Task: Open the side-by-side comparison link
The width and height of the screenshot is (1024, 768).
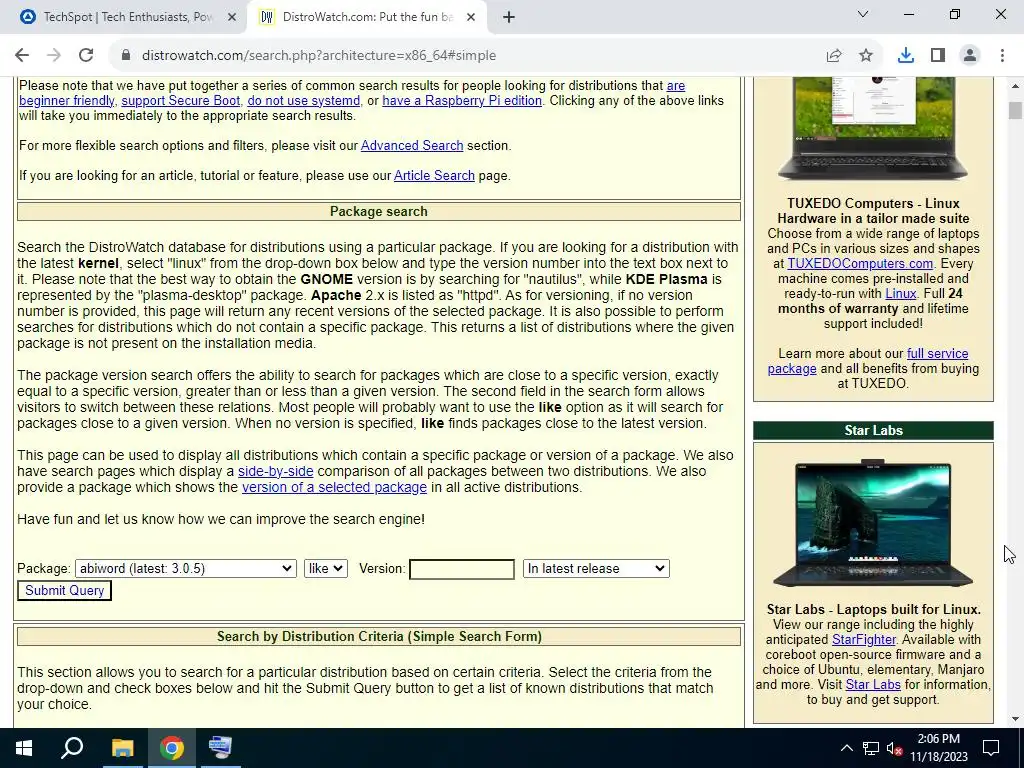Action: (276, 472)
